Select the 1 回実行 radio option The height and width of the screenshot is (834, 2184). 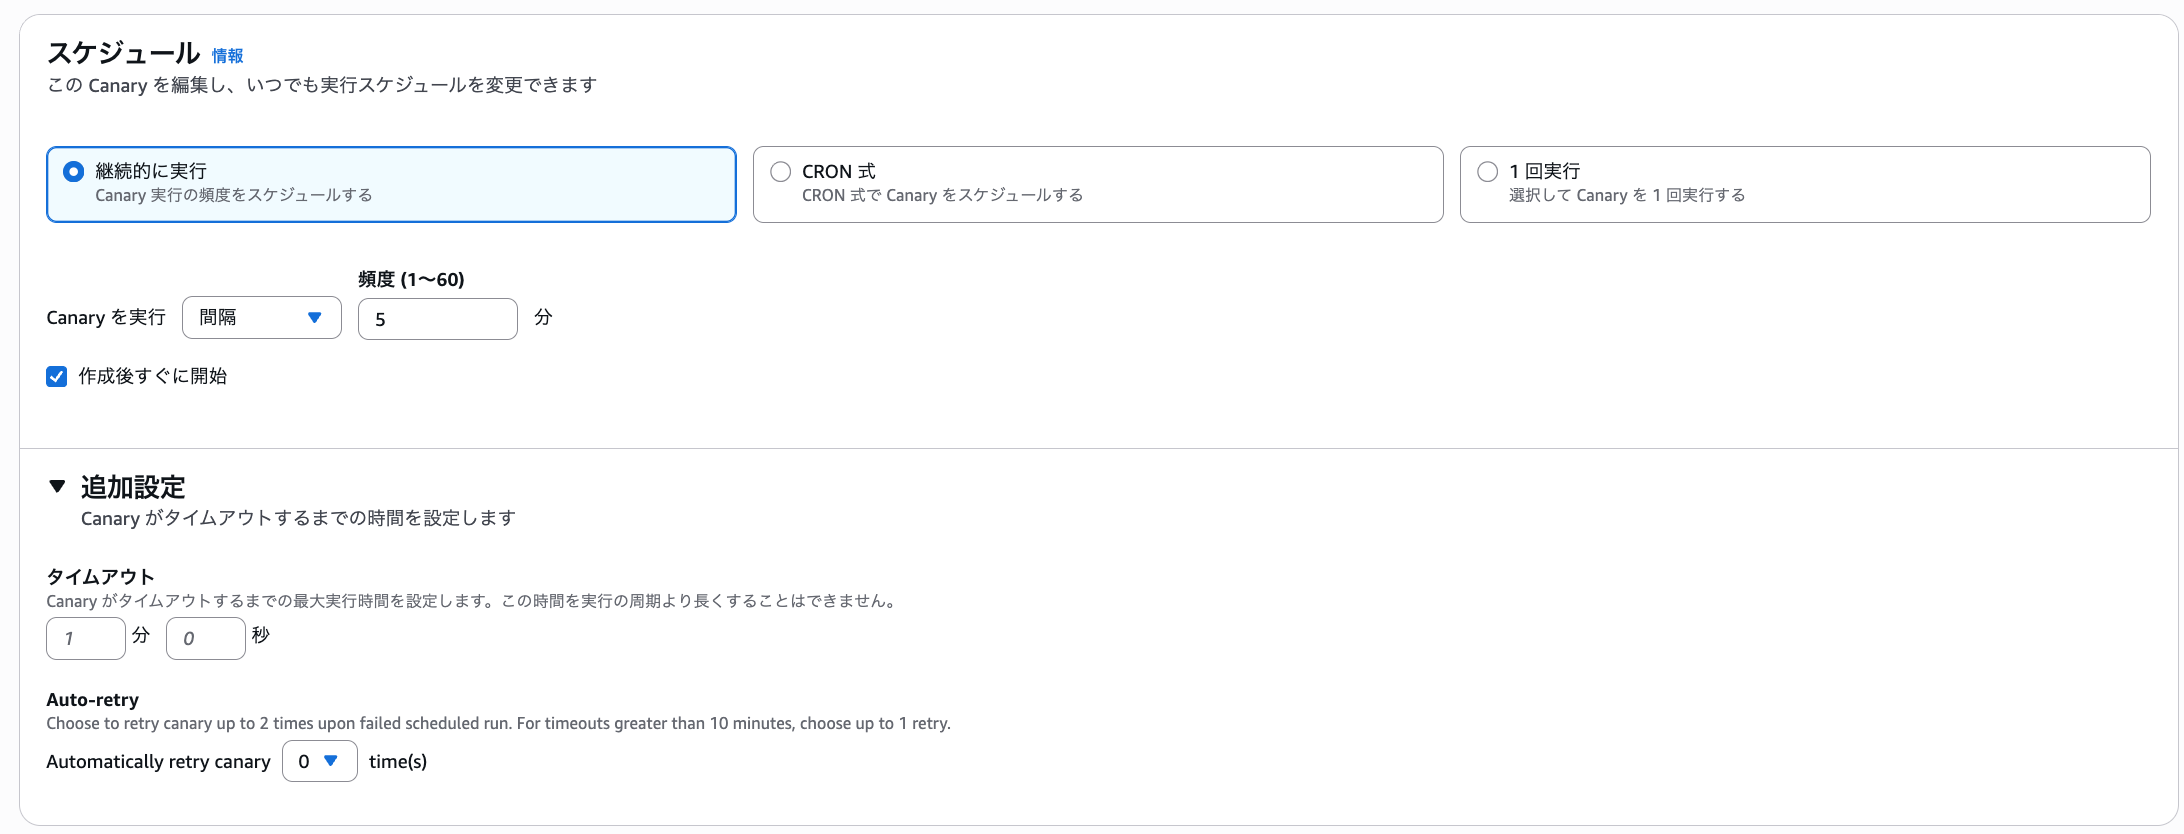click(x=1487, y=172)
